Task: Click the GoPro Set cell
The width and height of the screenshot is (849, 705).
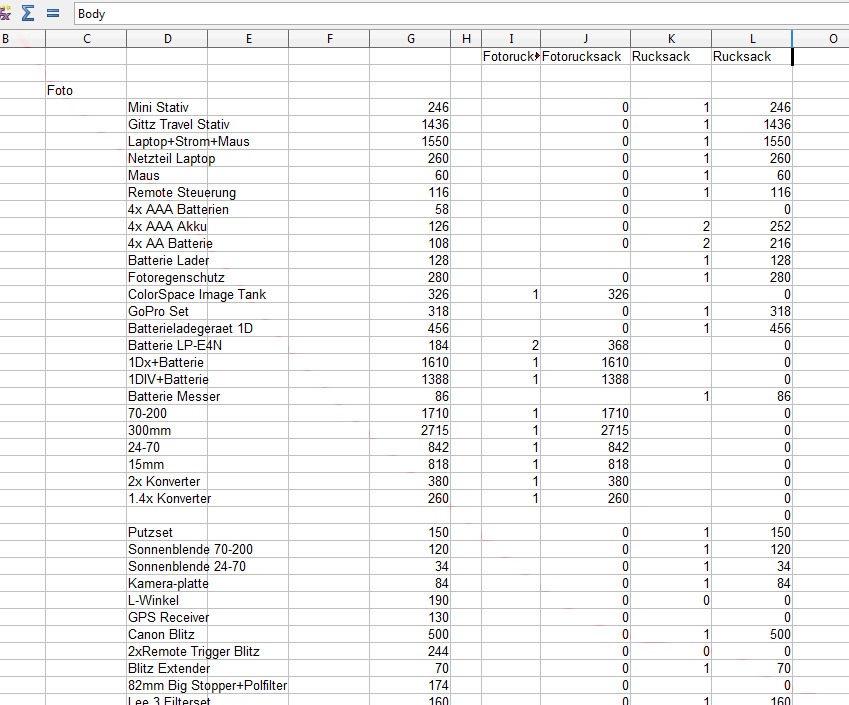Action: [158, 311]
